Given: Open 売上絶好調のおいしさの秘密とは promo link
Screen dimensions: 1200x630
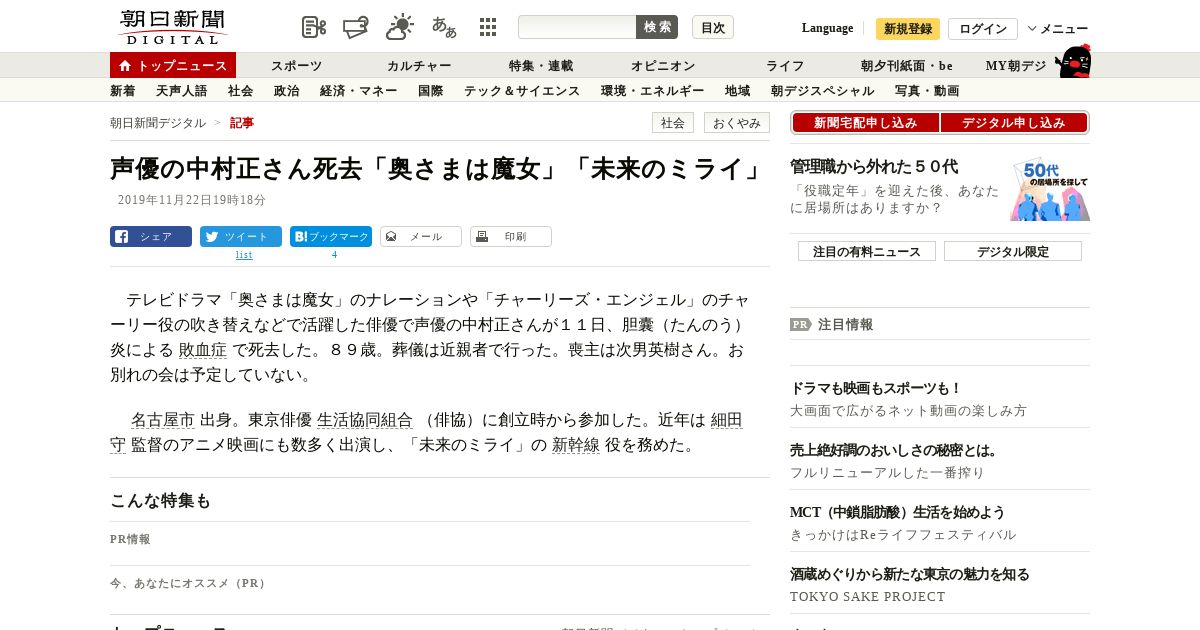Looking at the screenshot, I should (x=894, y=450).
